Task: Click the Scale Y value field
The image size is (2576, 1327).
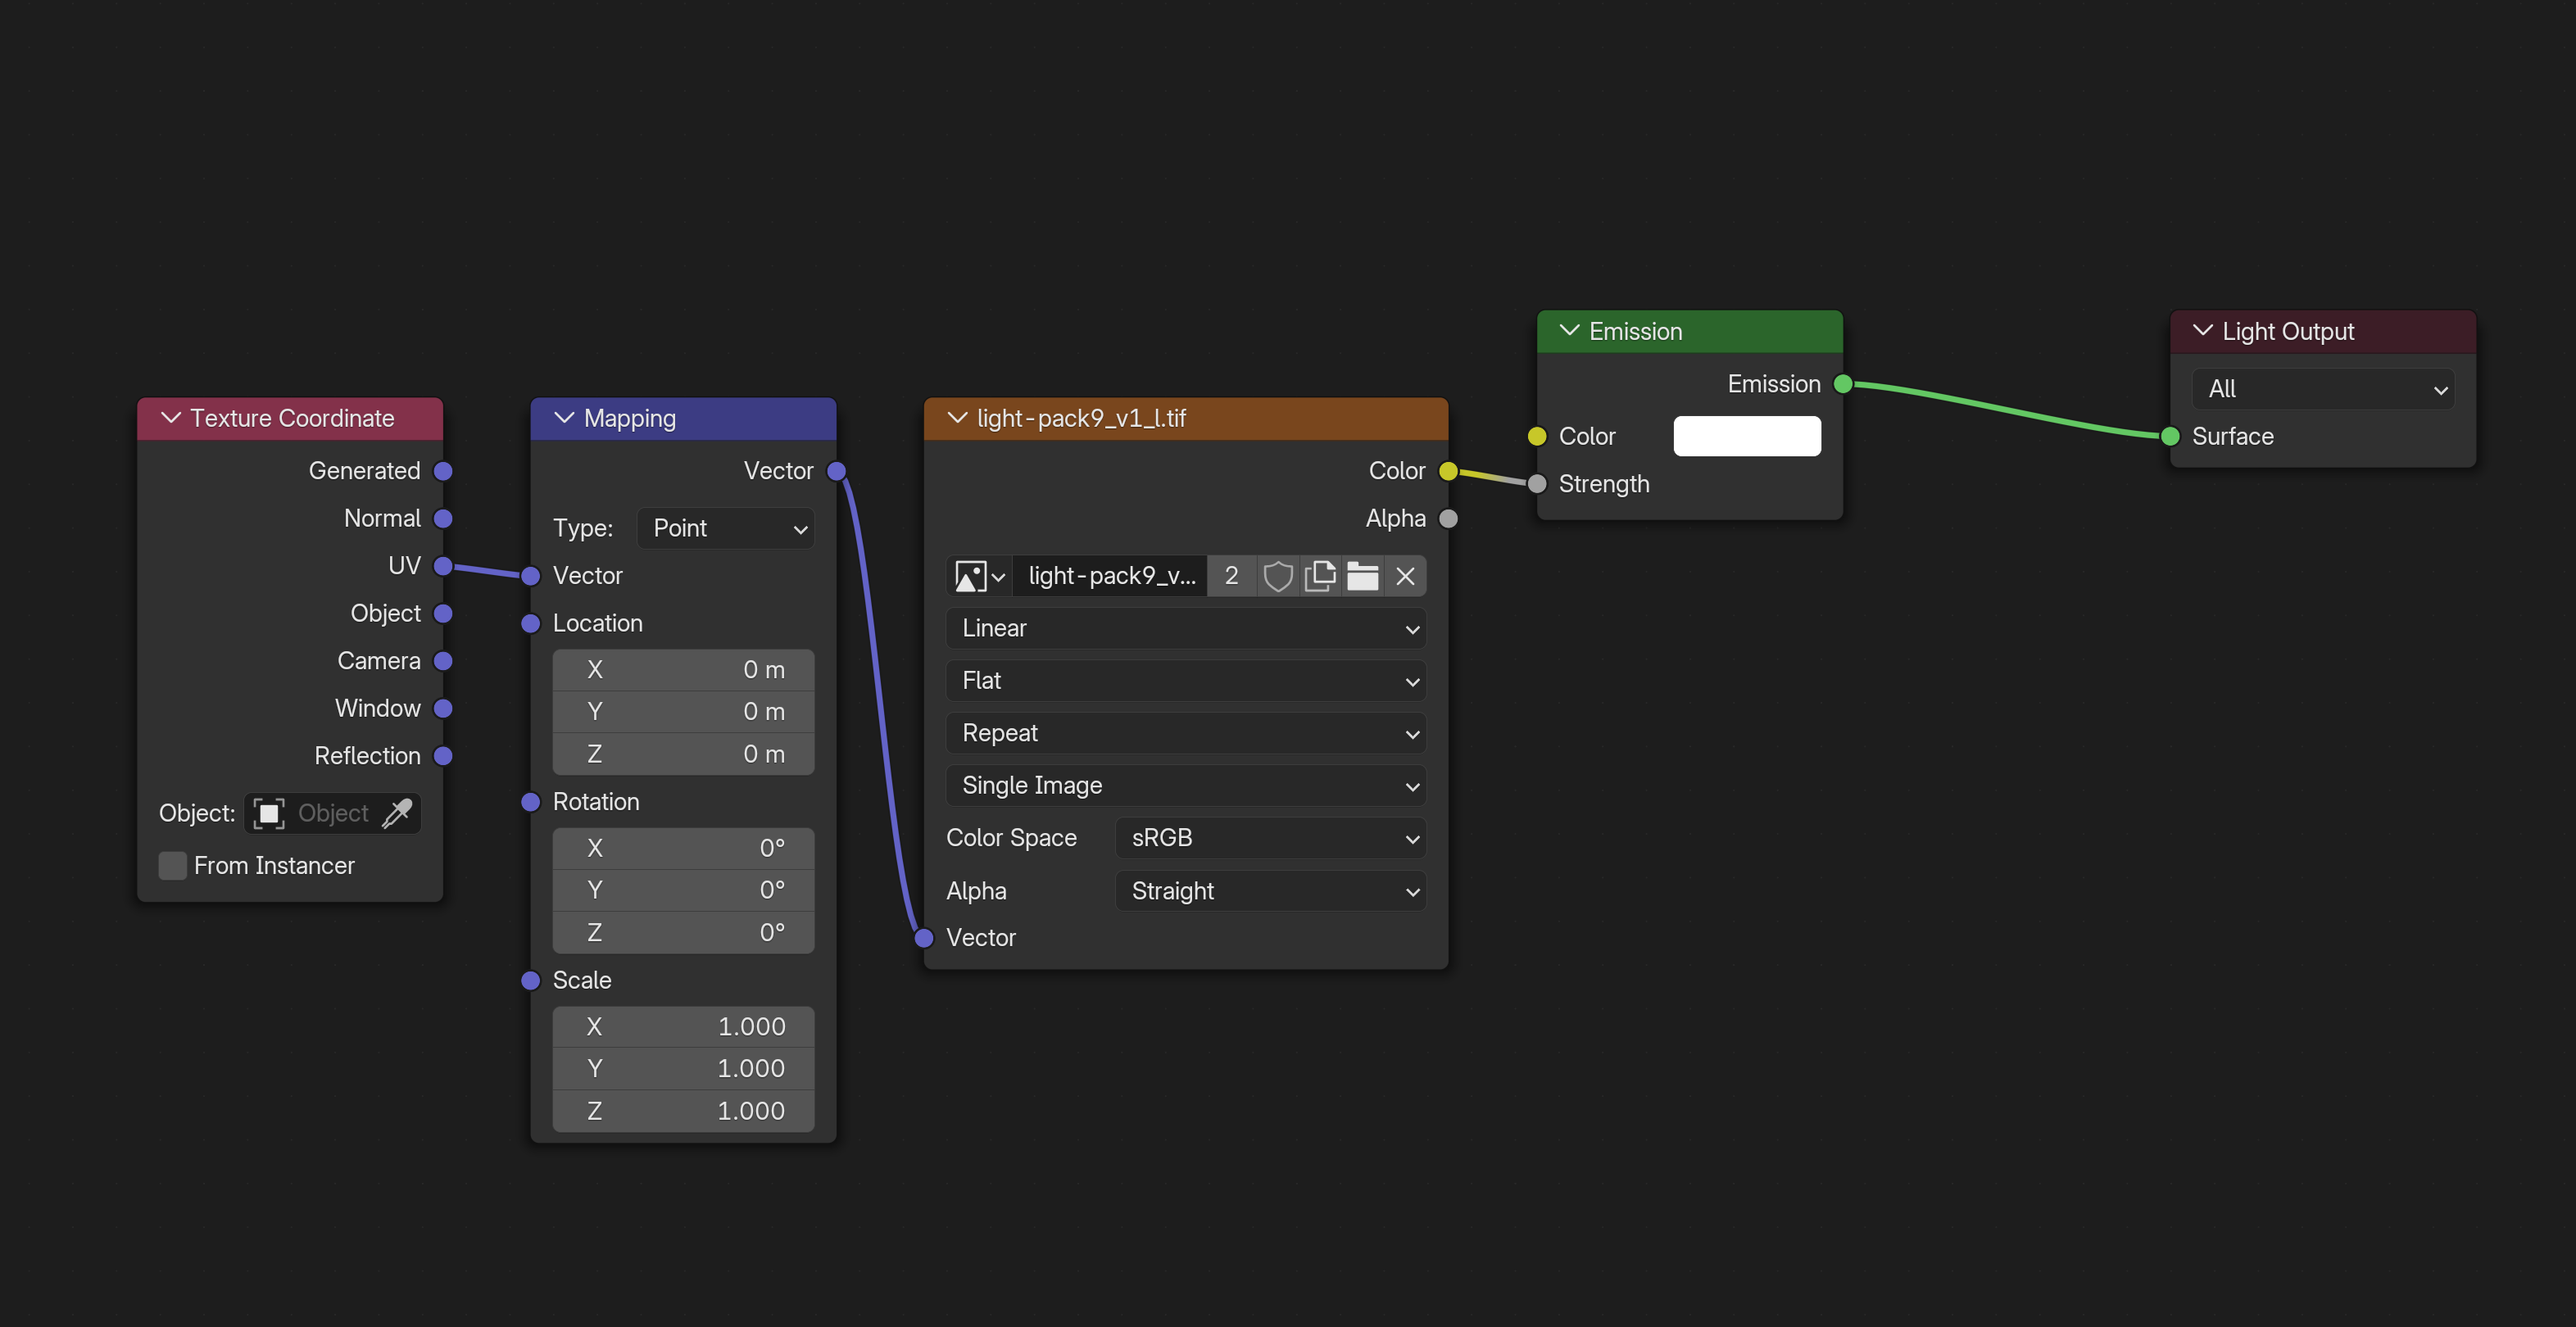Action: [683, 1069]
